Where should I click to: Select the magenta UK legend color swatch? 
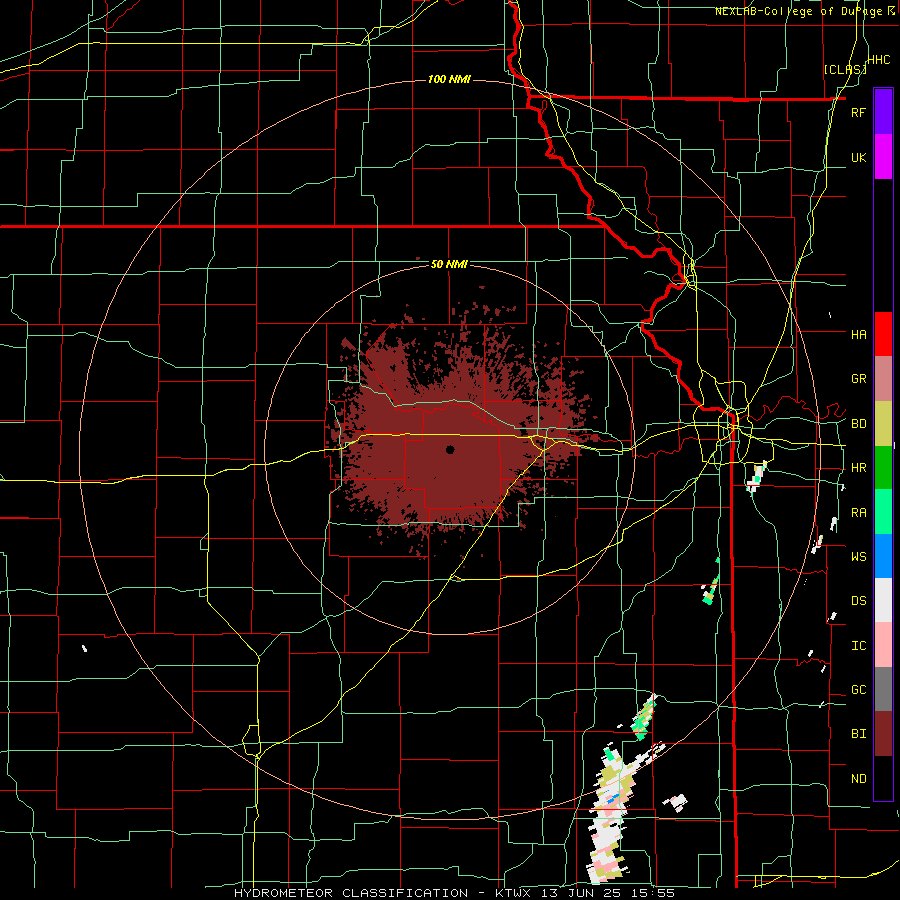pyautogui.click(x=883, y=157)
